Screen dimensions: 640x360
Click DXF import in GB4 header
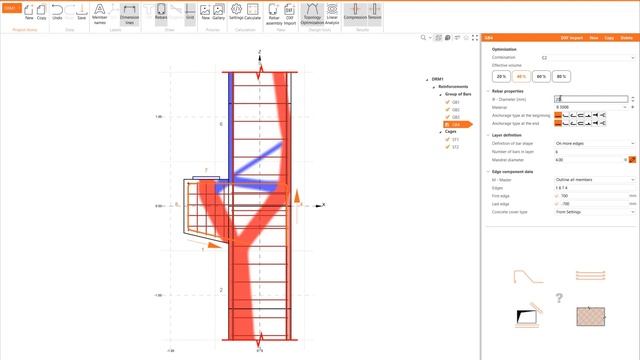pos(571,38)
